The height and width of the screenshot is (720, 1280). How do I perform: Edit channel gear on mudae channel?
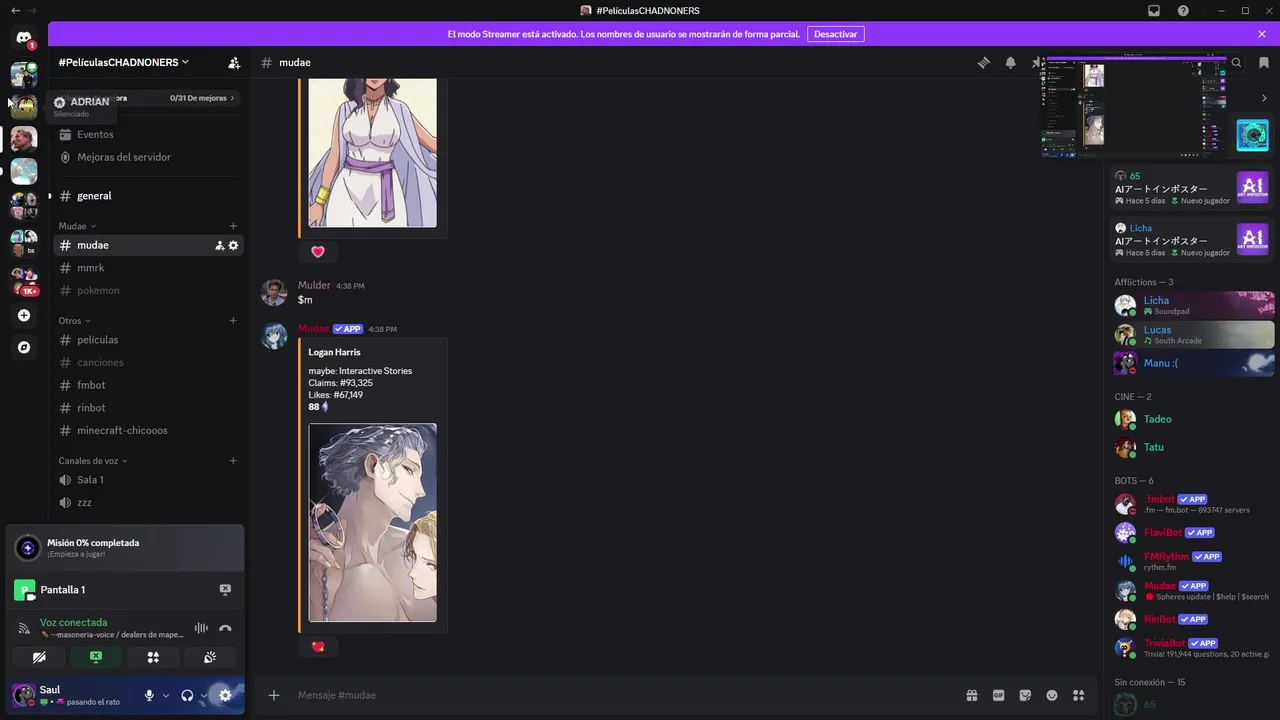pyautogui.click(x=234, y=245)
